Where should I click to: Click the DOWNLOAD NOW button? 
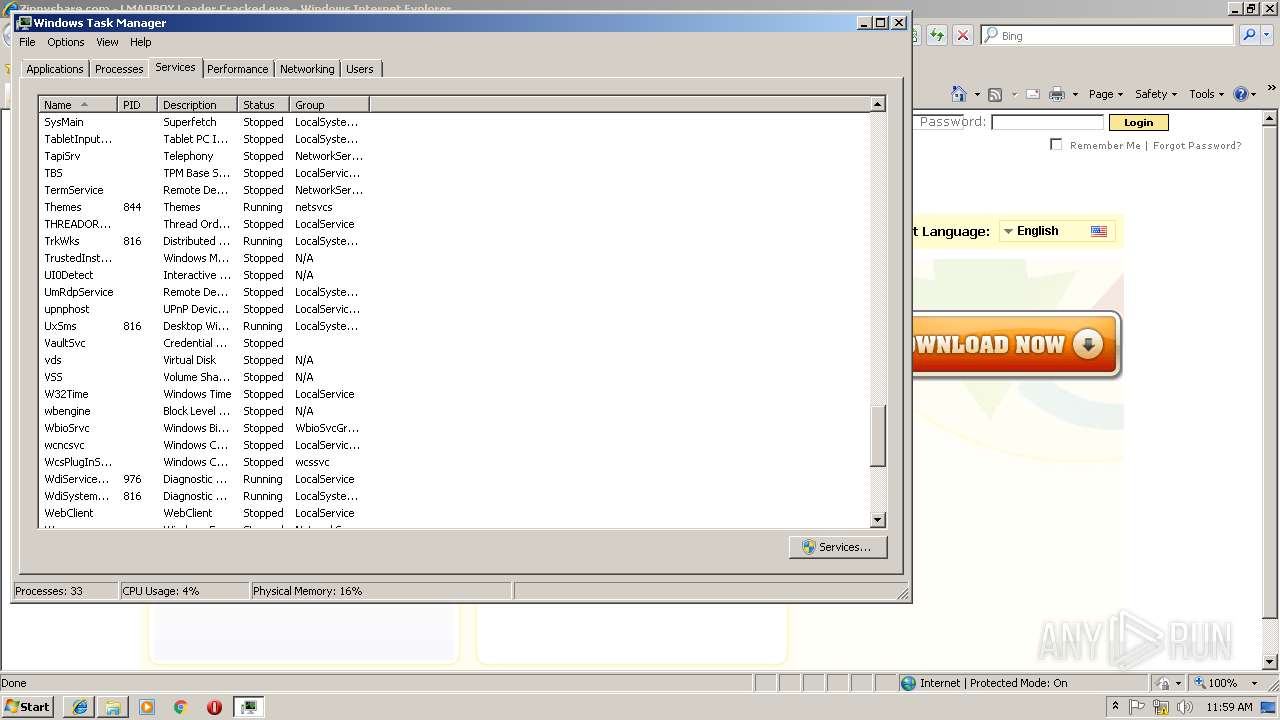pos(1015,345)
